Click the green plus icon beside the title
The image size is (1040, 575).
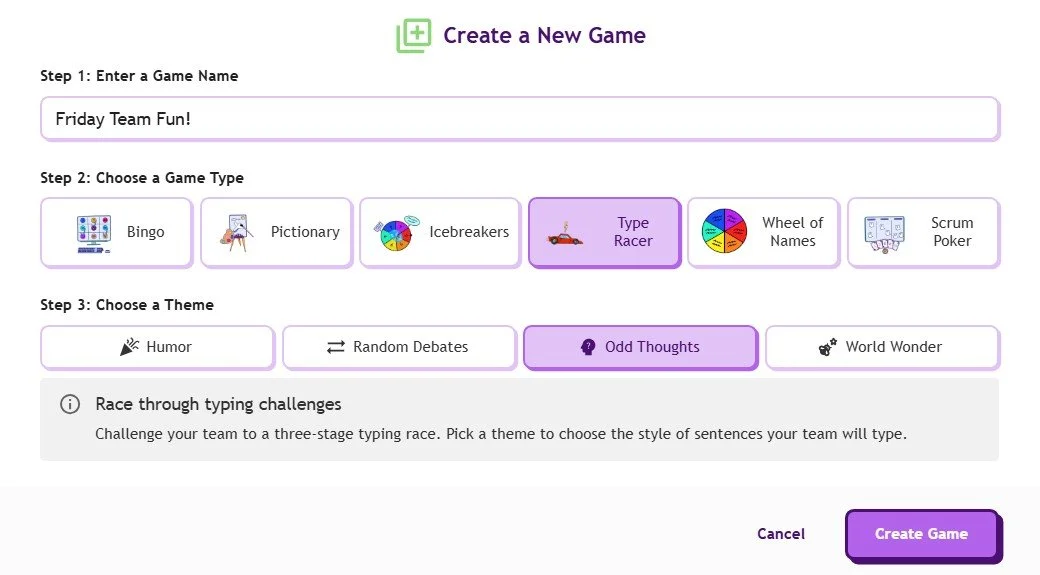(414, 35)
